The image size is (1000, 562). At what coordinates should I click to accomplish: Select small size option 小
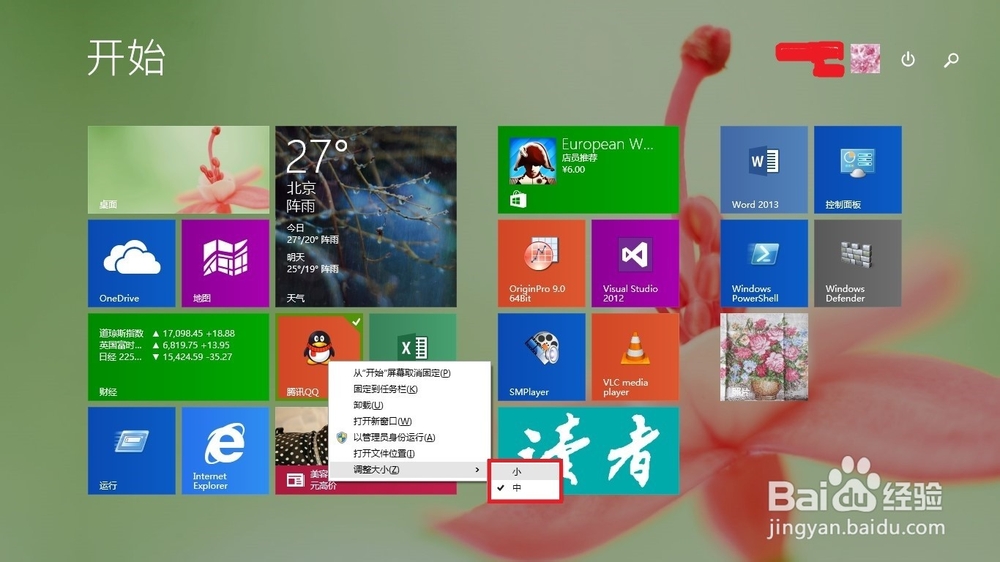(525, 471)
